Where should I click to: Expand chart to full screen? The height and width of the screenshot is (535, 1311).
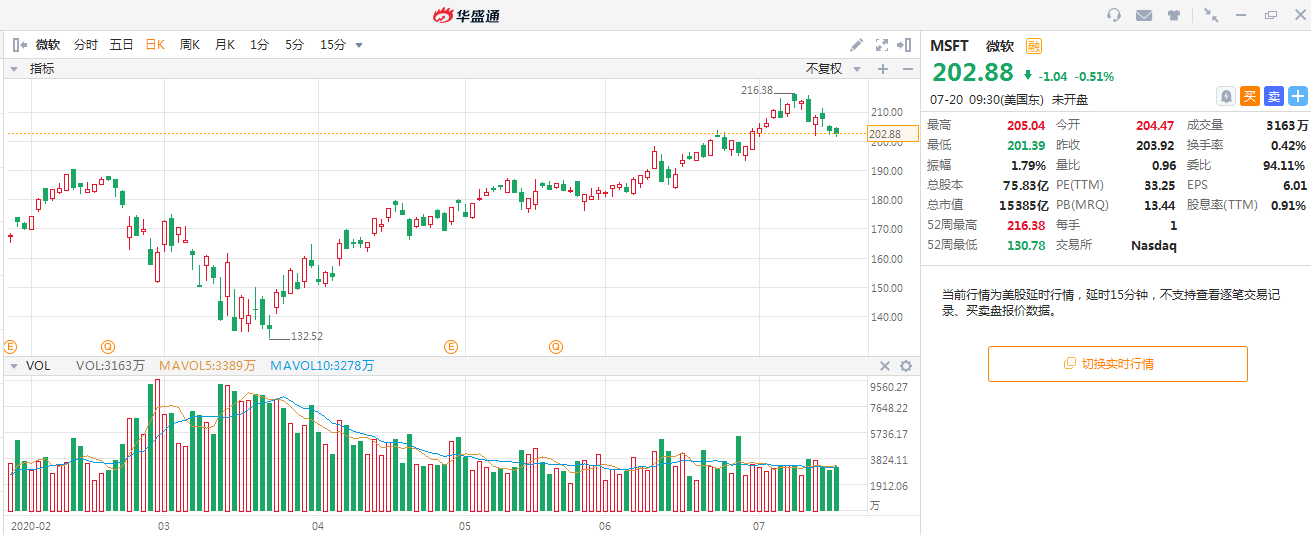coord(881,45)
